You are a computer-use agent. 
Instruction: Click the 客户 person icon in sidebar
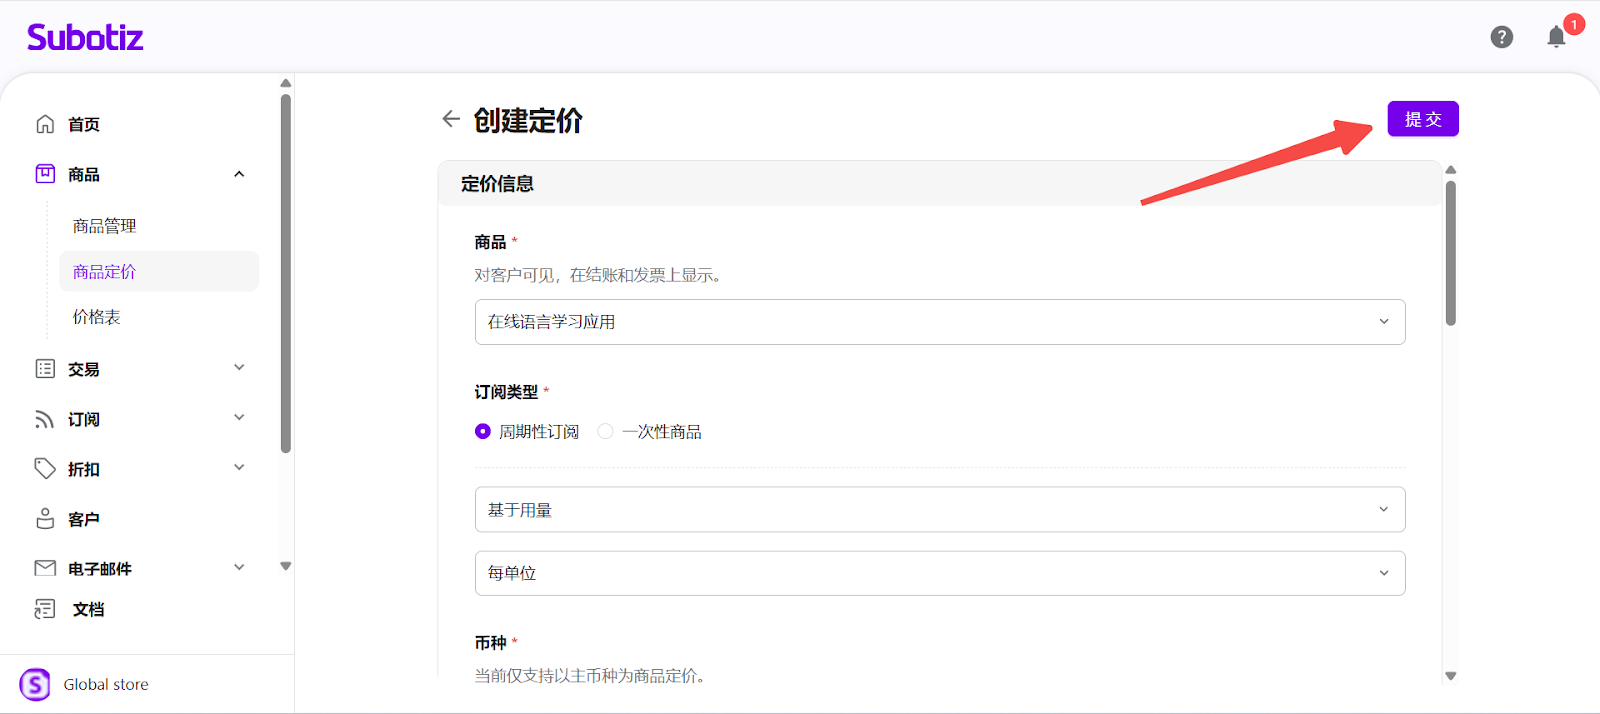pos(45,519)
